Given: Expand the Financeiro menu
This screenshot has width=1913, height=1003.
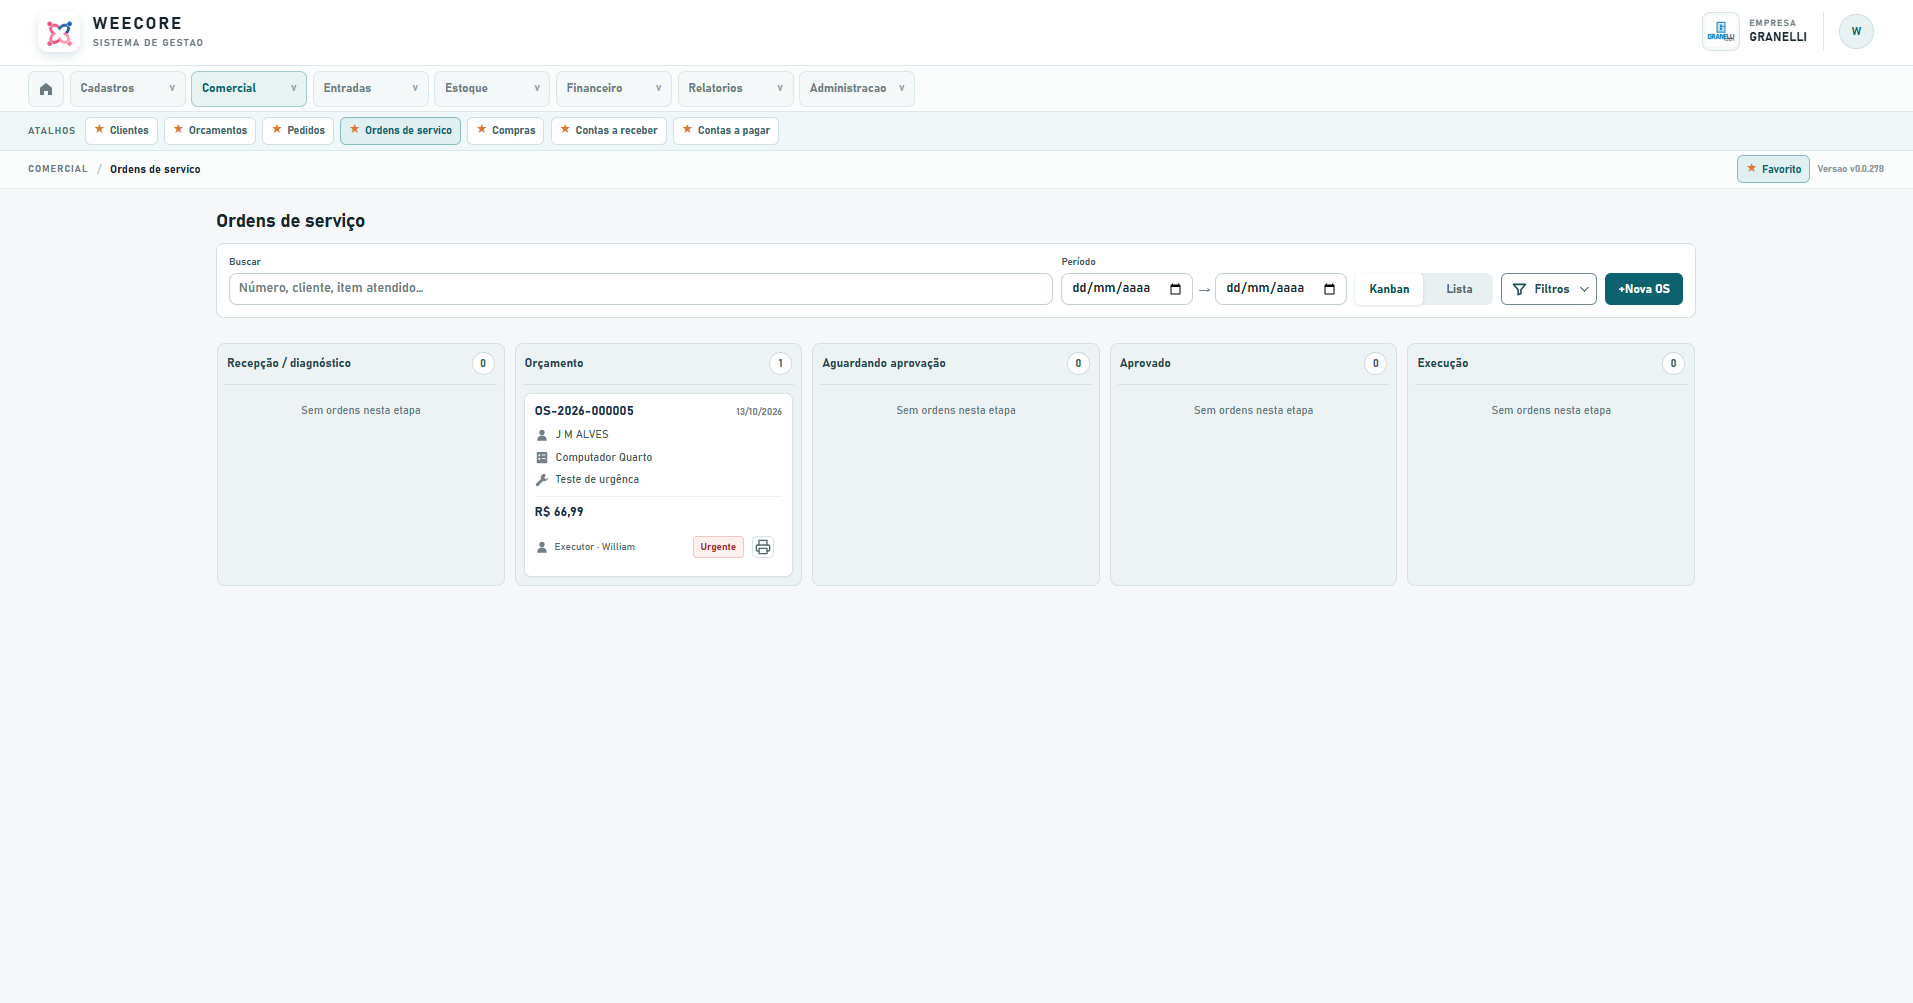Looking at the screenshot, I should [613, 89].
